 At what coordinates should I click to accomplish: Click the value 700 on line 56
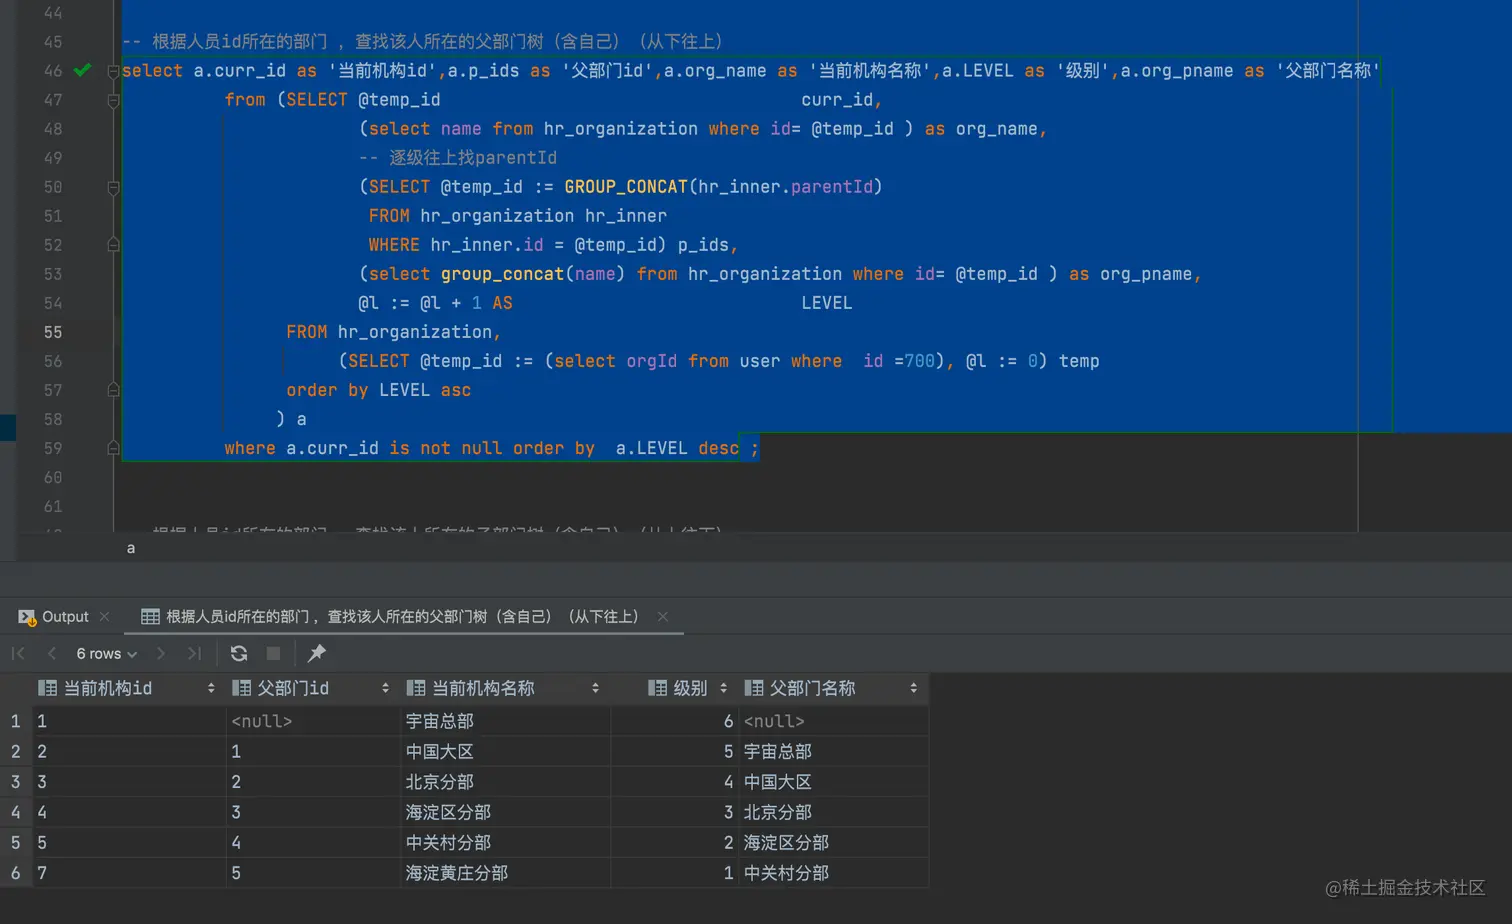click(x=919, y=361)
